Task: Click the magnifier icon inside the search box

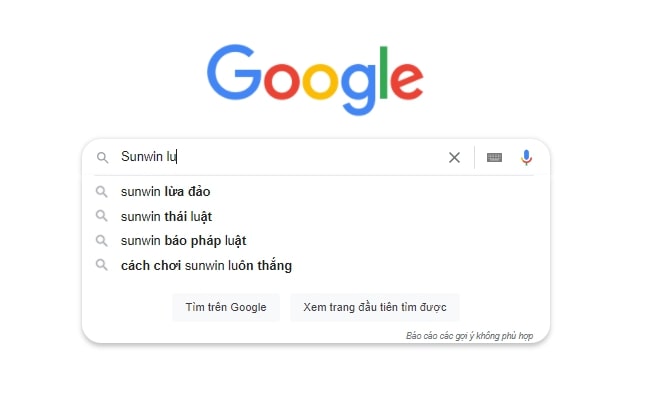Action: click(x=102, y=158)
